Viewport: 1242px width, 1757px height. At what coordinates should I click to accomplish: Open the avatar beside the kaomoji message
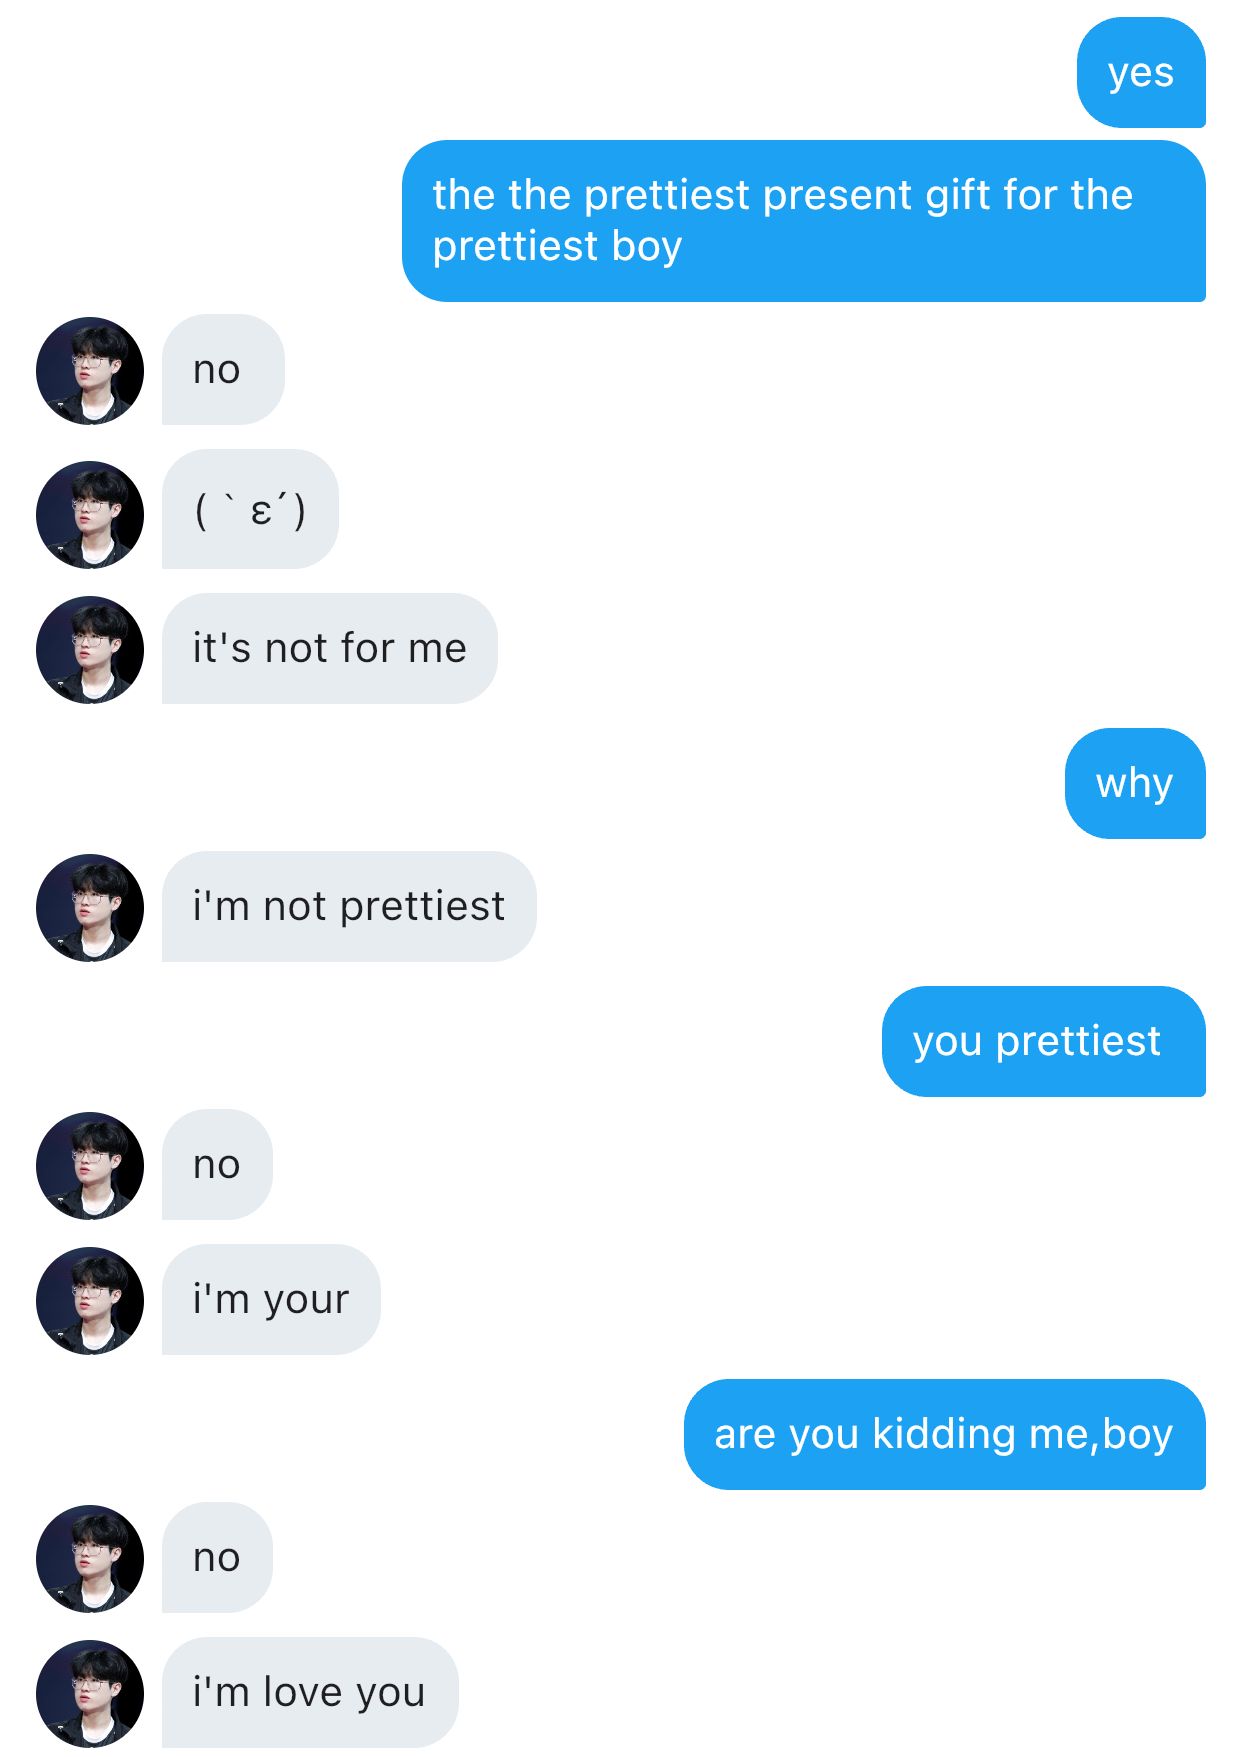pos(90,515)
